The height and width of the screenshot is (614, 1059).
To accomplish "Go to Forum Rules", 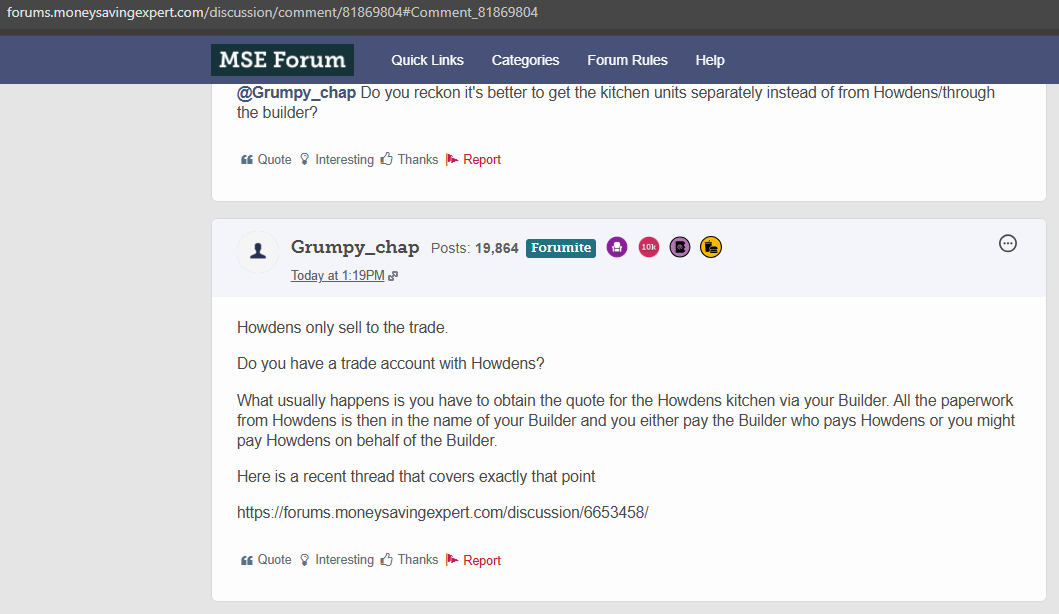I will coord(627,60).
